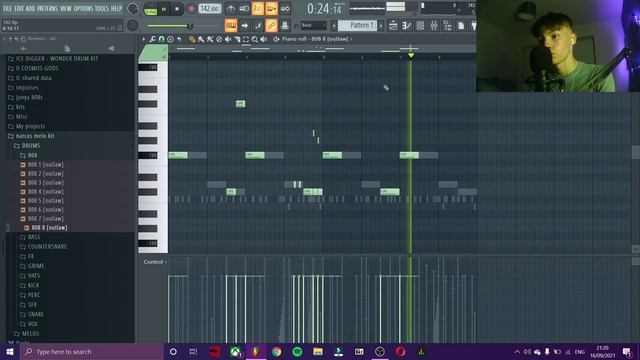The width and height of the screenshot is (640, 360).
Task: Open the Piano roll view icon
Action: (407, 26)
